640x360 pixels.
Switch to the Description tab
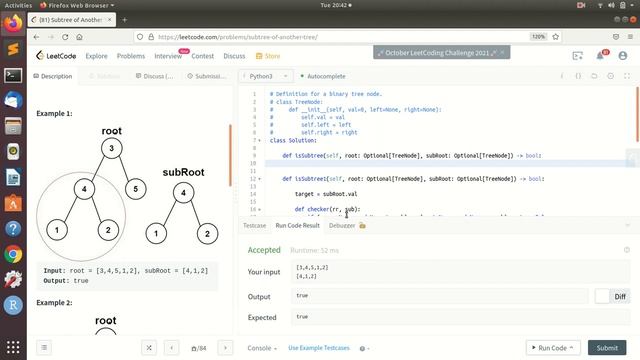pyautogui.click(x=53, y=76)
